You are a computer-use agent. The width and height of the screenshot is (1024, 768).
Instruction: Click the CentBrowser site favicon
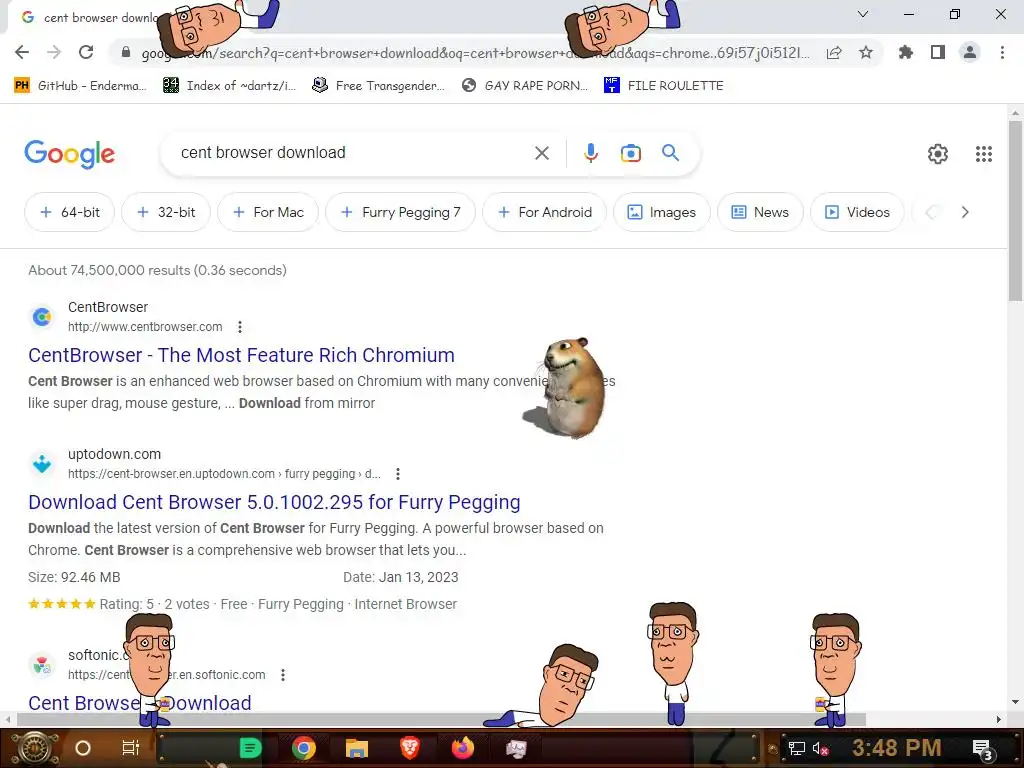(x=42, y=317)
